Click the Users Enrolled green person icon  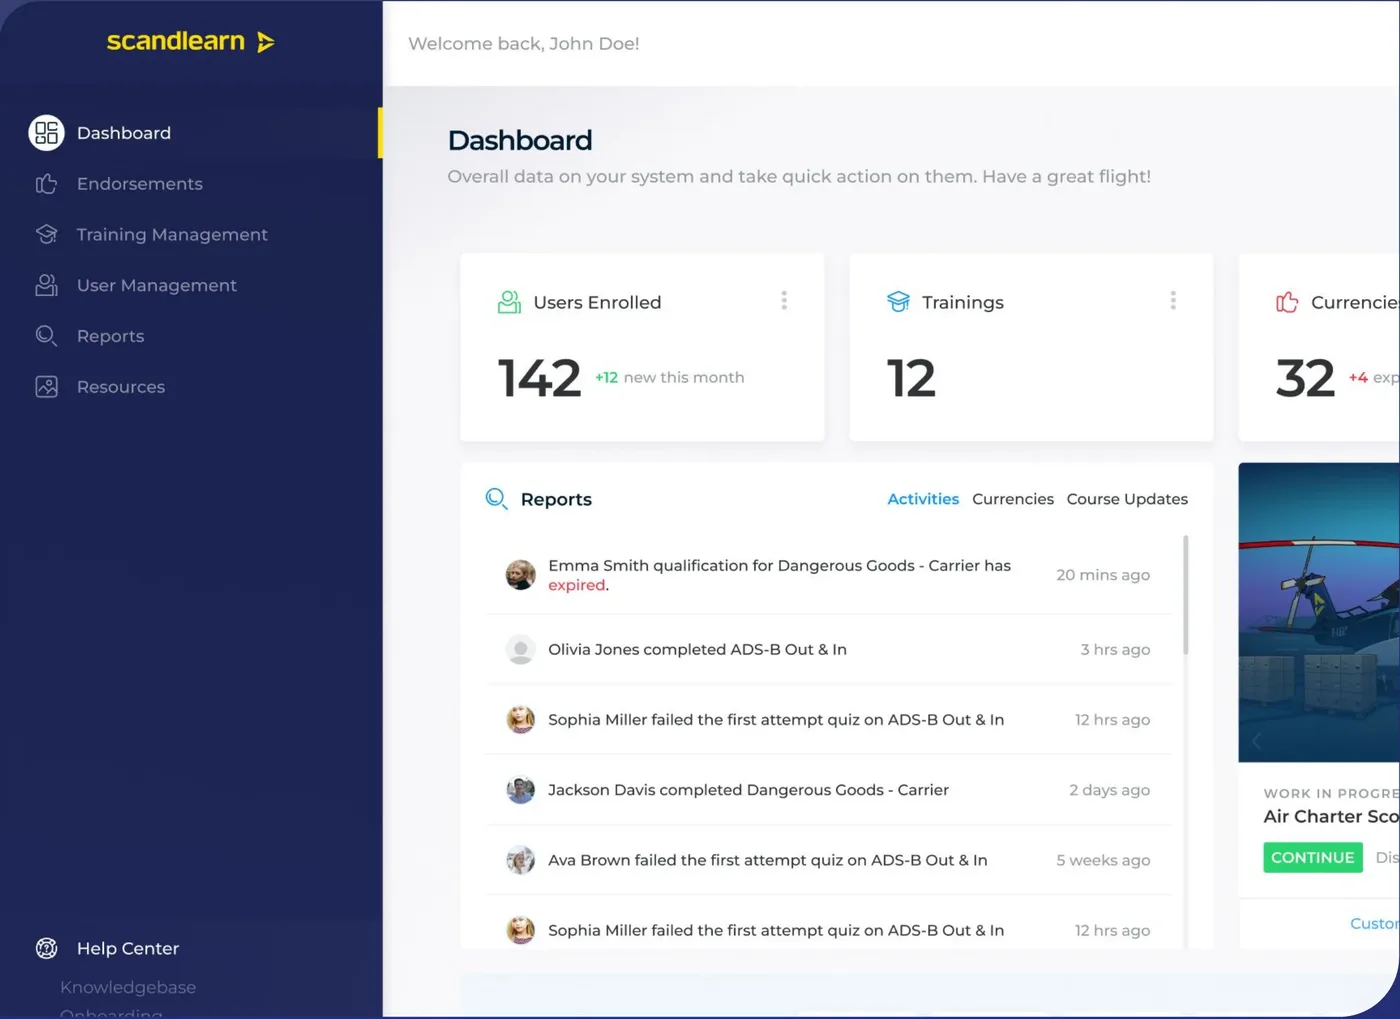(509, 302)
